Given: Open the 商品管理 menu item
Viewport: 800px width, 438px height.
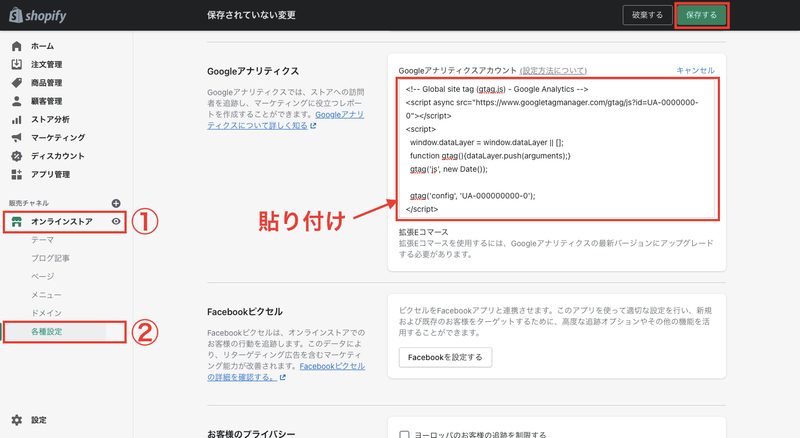Looking at the screenshot, I should [x=46, y=83].
